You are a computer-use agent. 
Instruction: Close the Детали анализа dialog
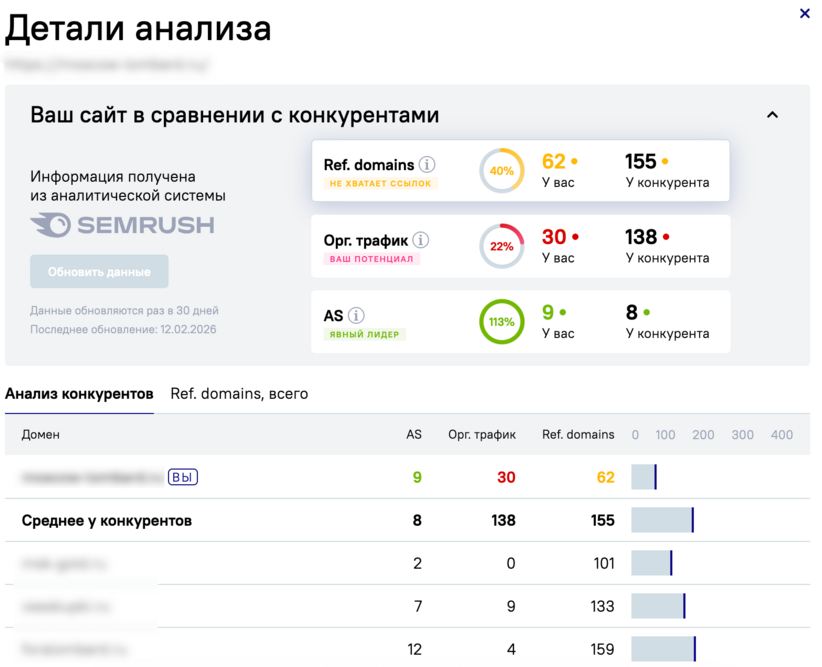coord(807,13)
